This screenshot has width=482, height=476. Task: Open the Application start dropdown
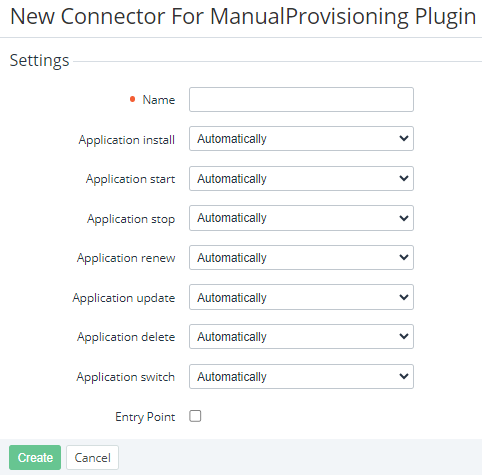301,178
